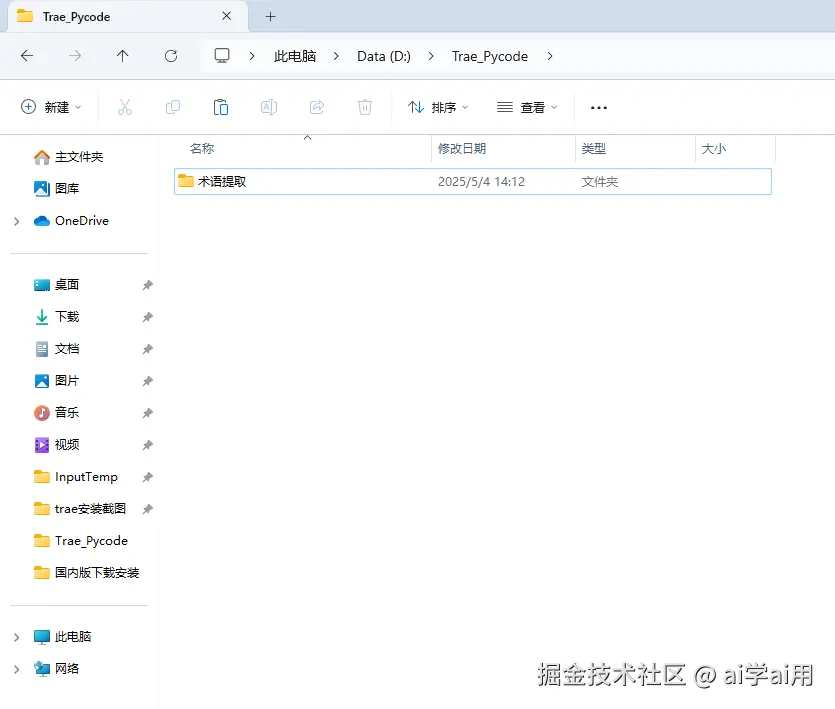Open the 新建 dropdown menu
Image resolution: width=835 pixels, height=709 pixels.
(51, 107)
